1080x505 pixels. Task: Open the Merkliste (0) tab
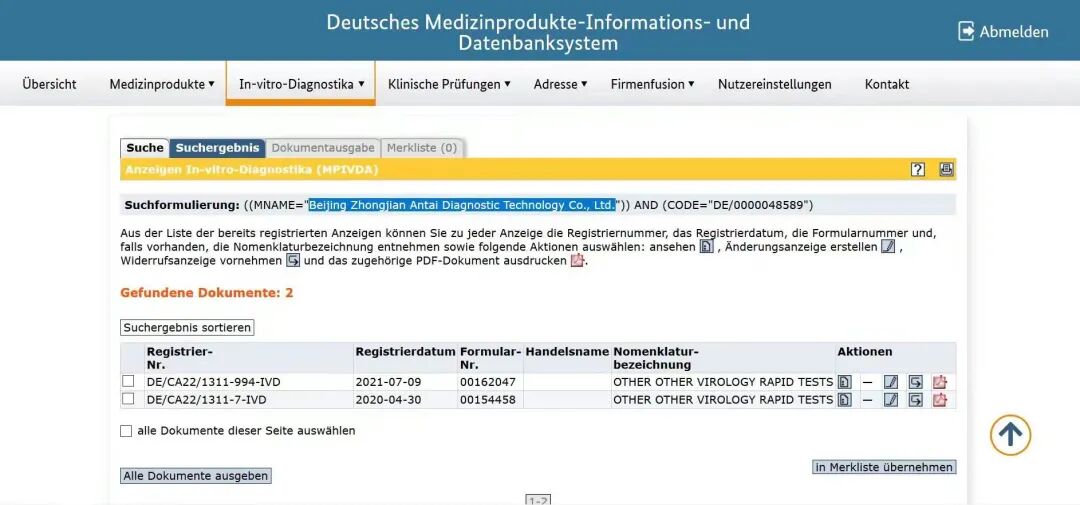422,147
